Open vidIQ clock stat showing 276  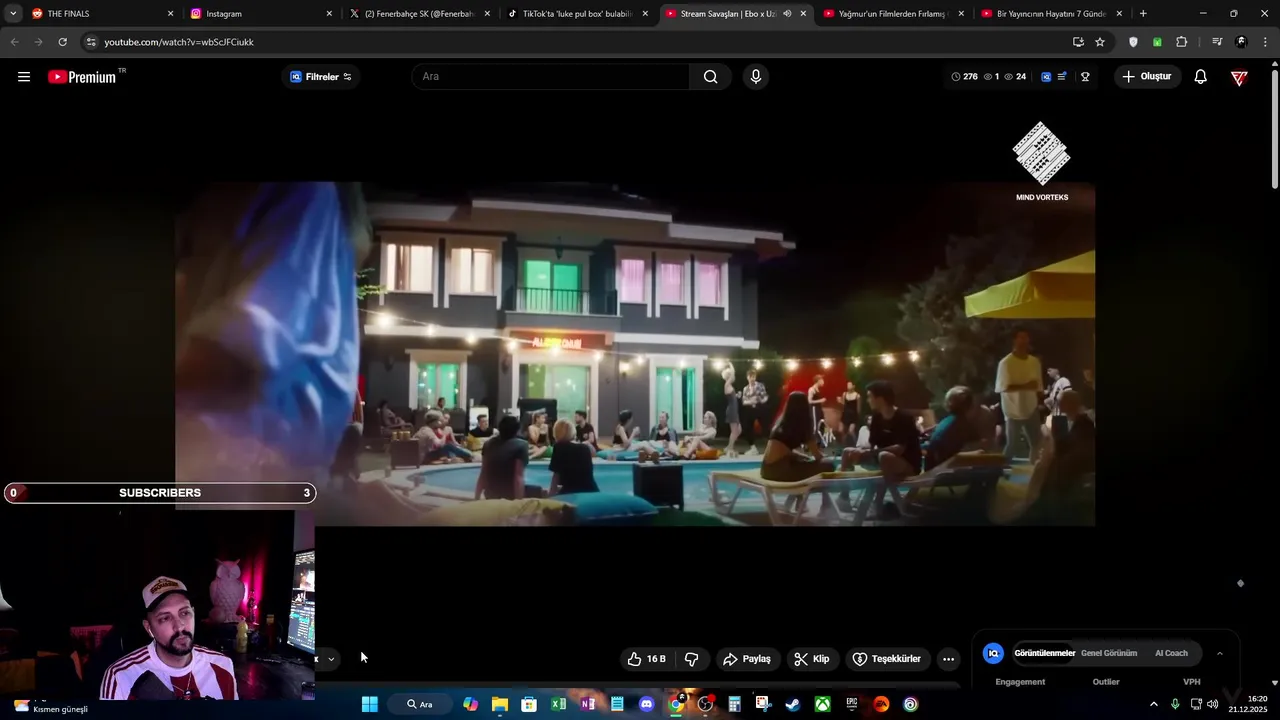point(964,77)
